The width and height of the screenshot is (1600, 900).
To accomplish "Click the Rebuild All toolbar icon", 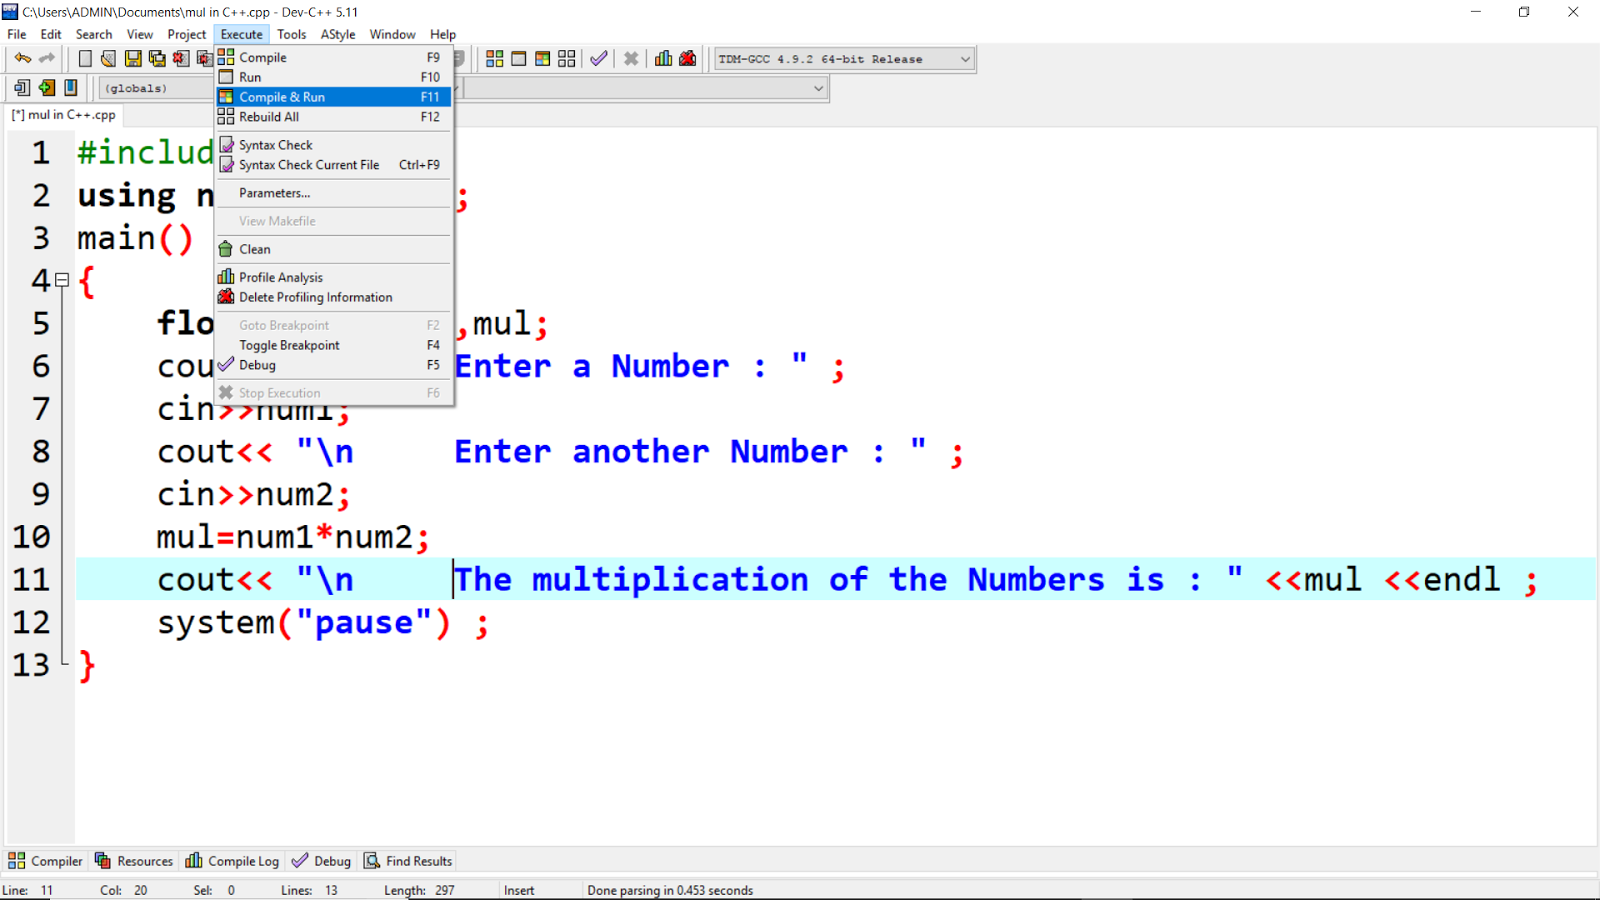I will (566, 58).
